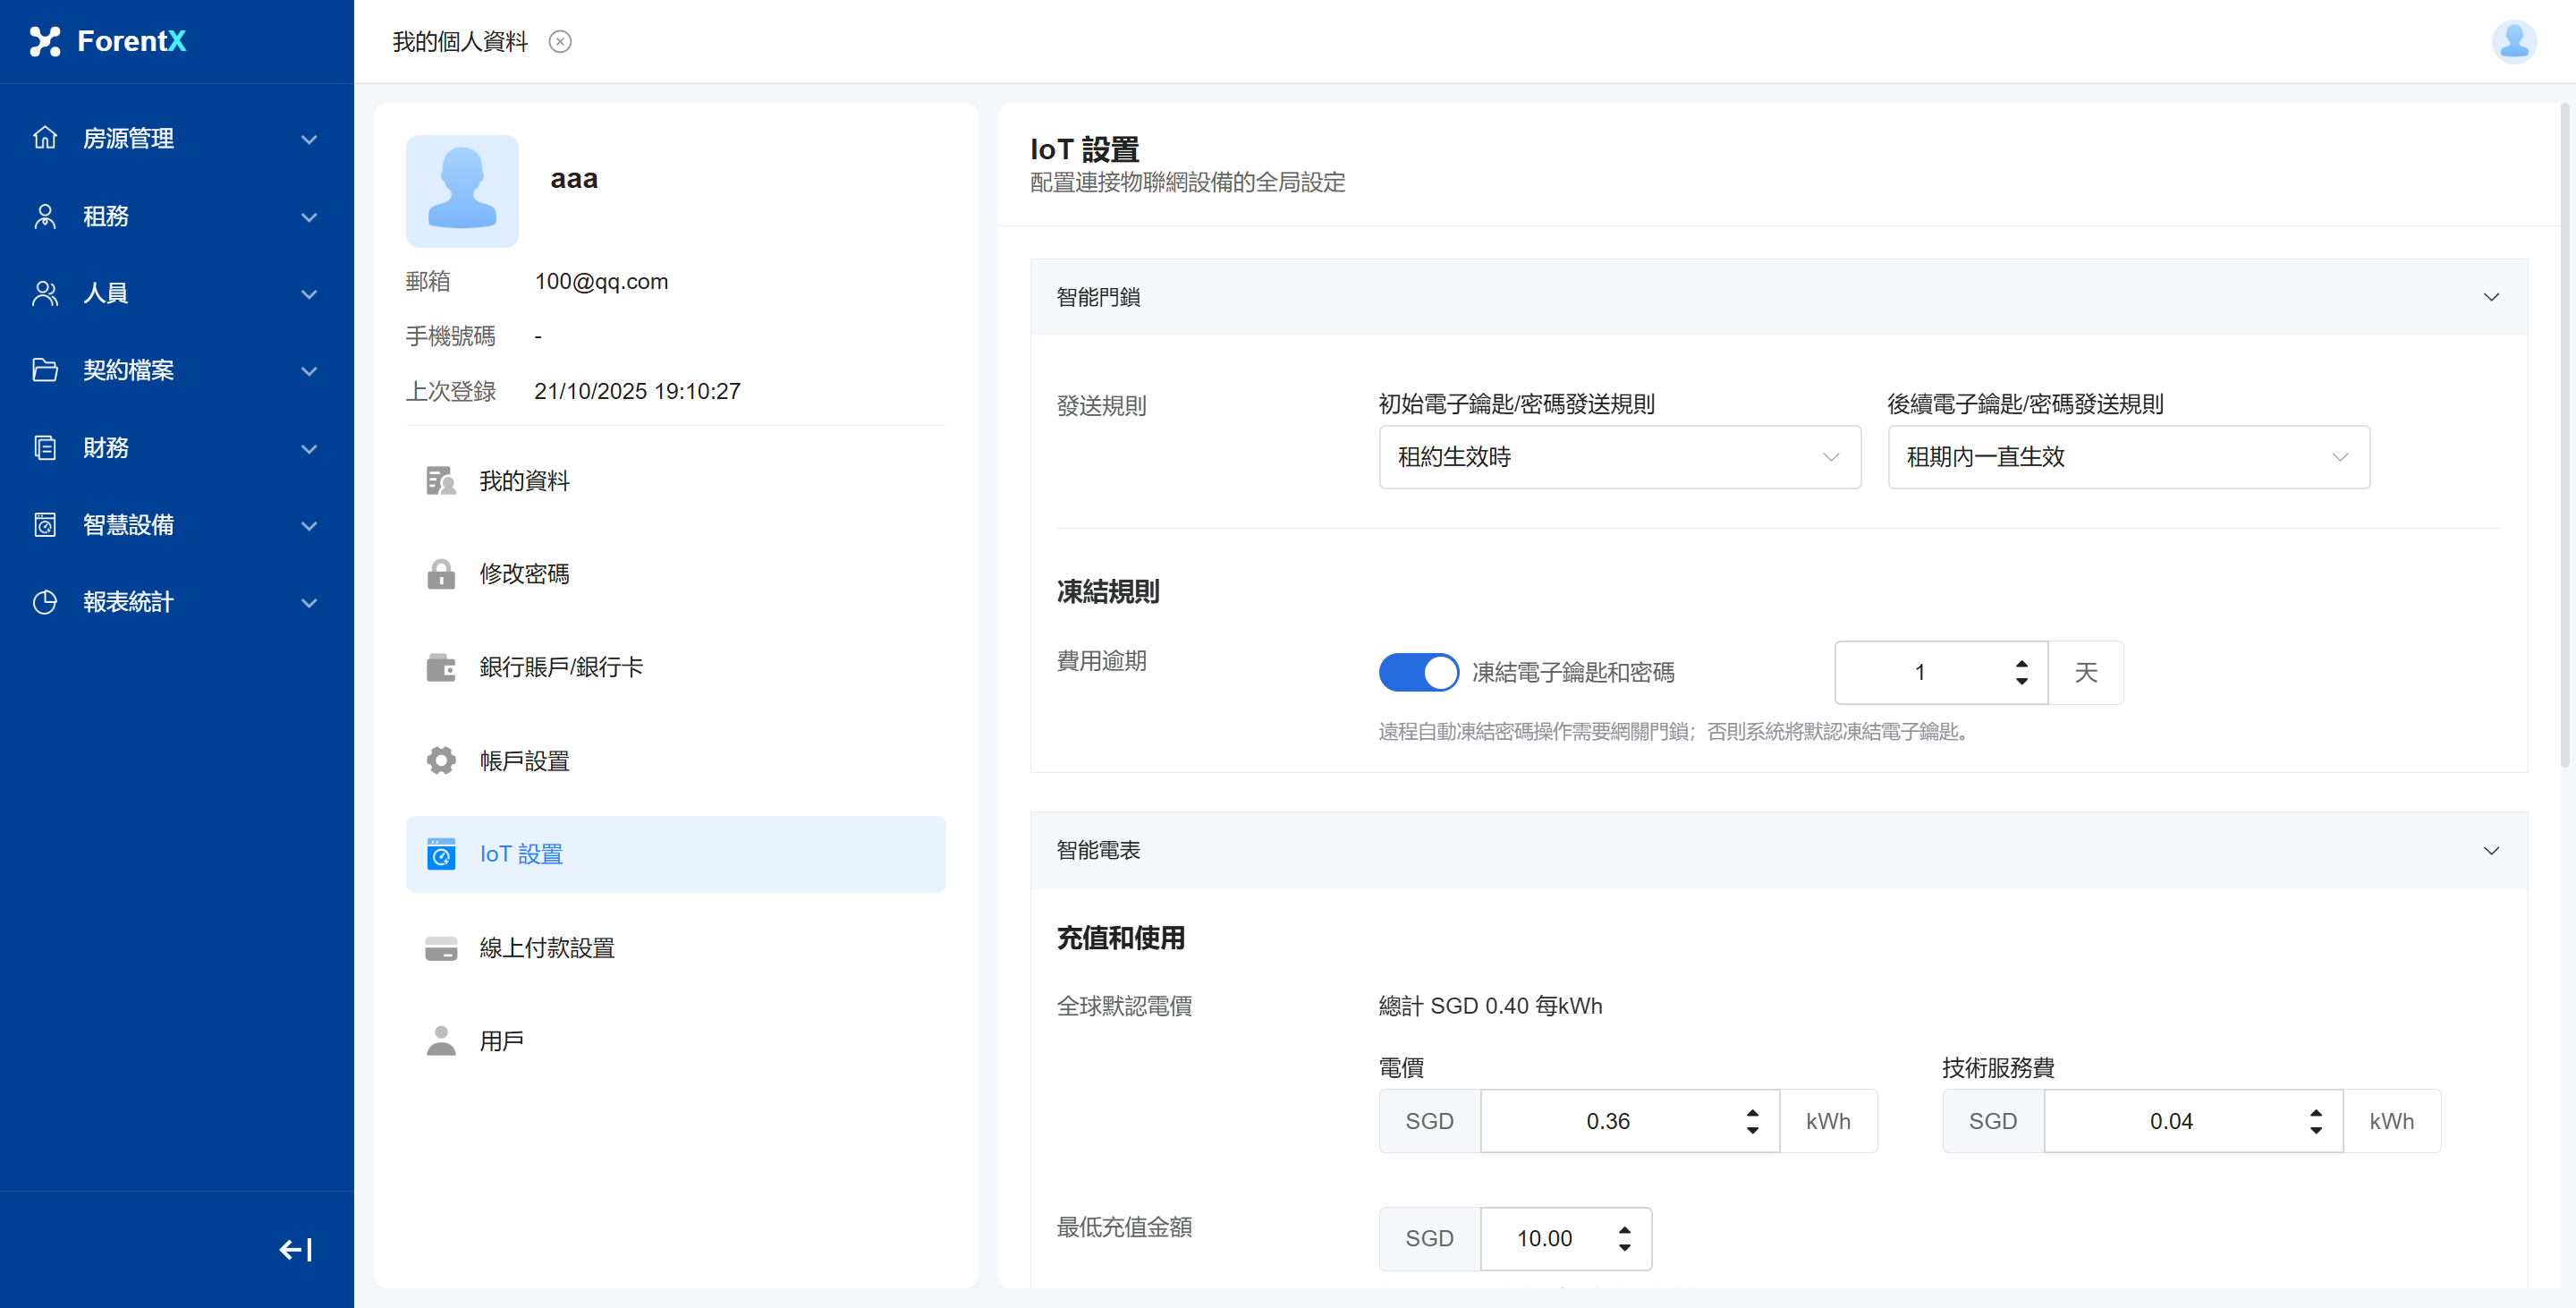This screenshot has height=1308, width=2576.
Task: Click the card icon for 線上付款設置
Action: click(441, 948)
